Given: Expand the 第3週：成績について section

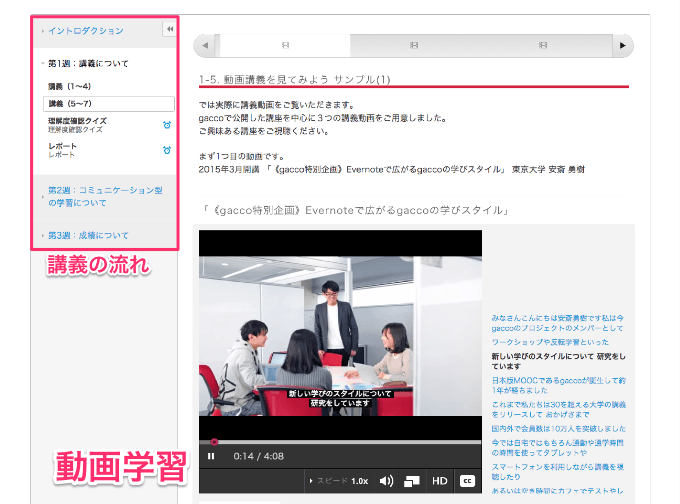Looking at the screenshot, I should coord(88,236).
